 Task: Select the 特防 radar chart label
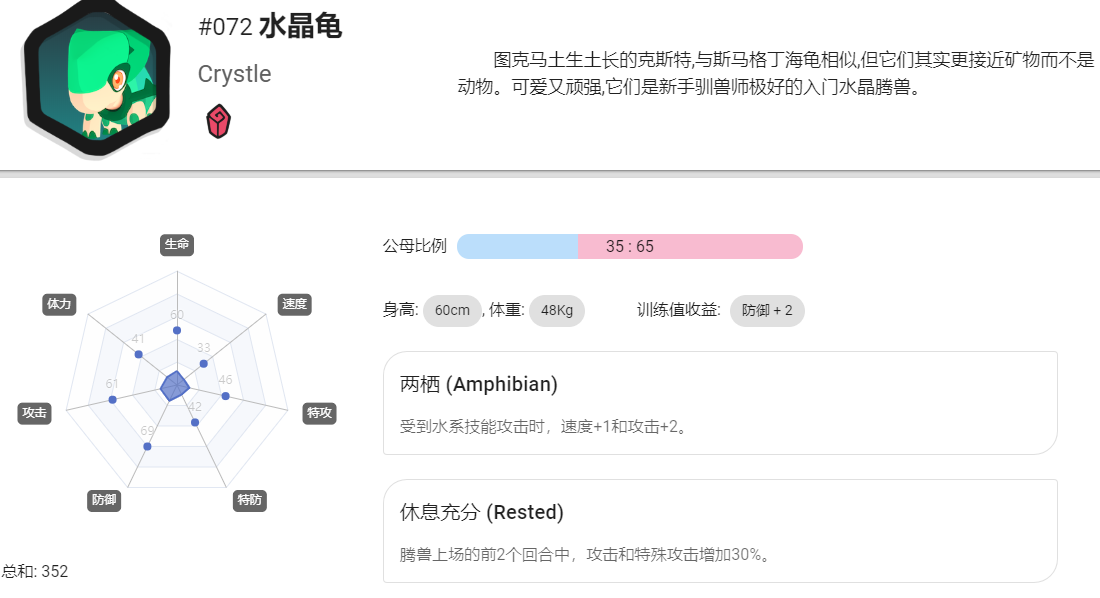[x=250, y=500]
